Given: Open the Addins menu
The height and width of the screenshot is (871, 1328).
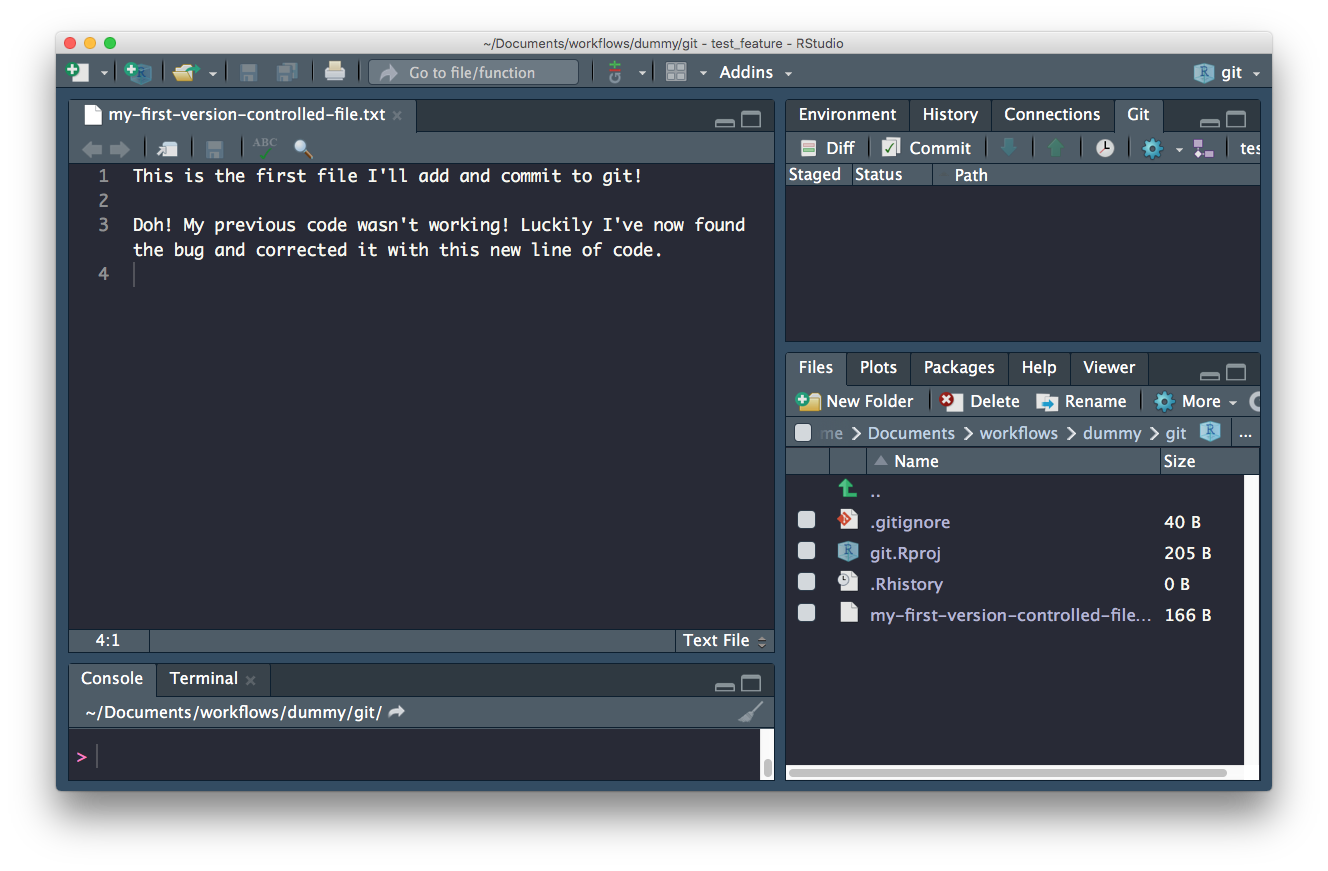Looking at the screenshot, I should click(x=756, y=72).
